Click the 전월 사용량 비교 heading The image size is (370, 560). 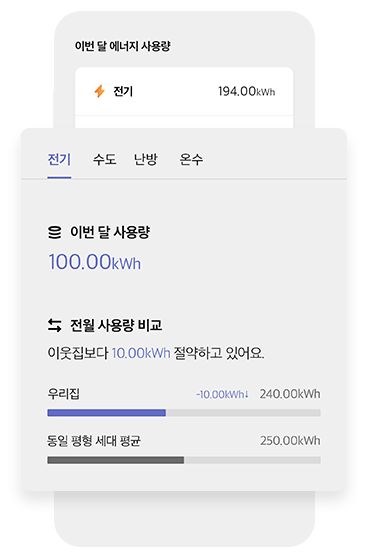point(116,325)
